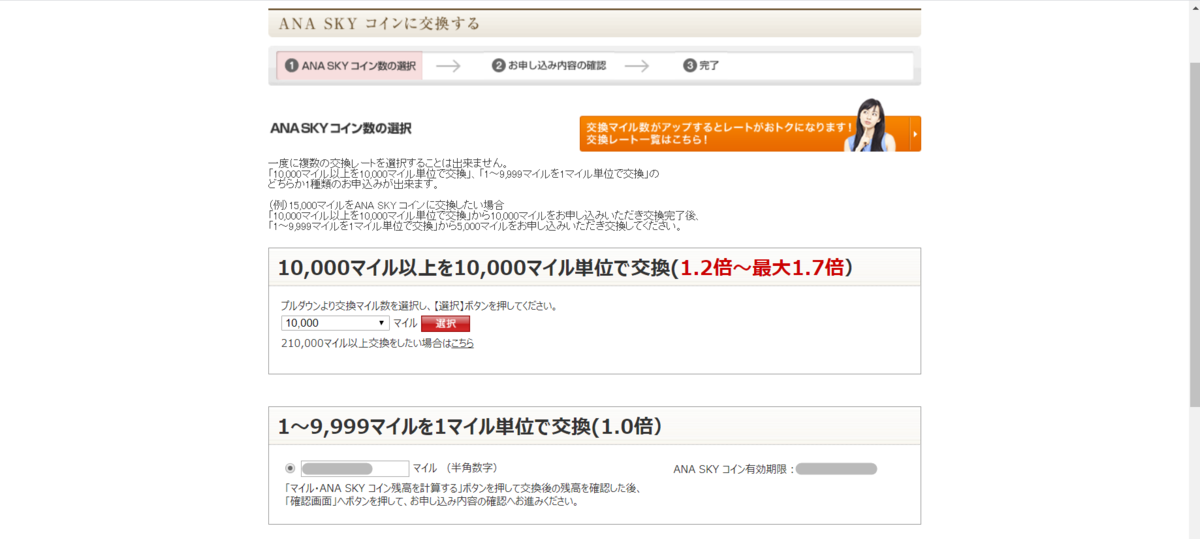Click step 2 お申し込み内容の確認
The height and width of the screenshot is (539, 1200).
click(549, 66)
